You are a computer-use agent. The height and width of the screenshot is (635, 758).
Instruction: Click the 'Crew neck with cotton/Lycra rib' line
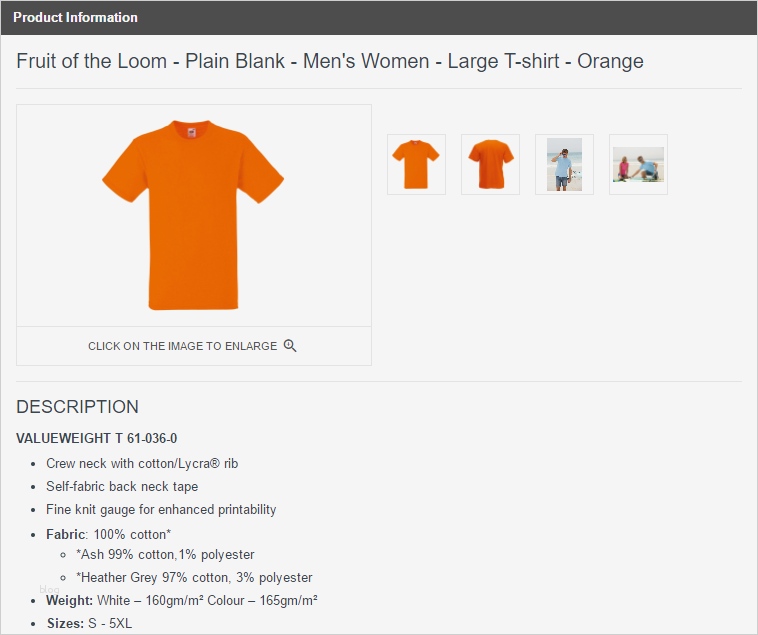tap(142, 463)
